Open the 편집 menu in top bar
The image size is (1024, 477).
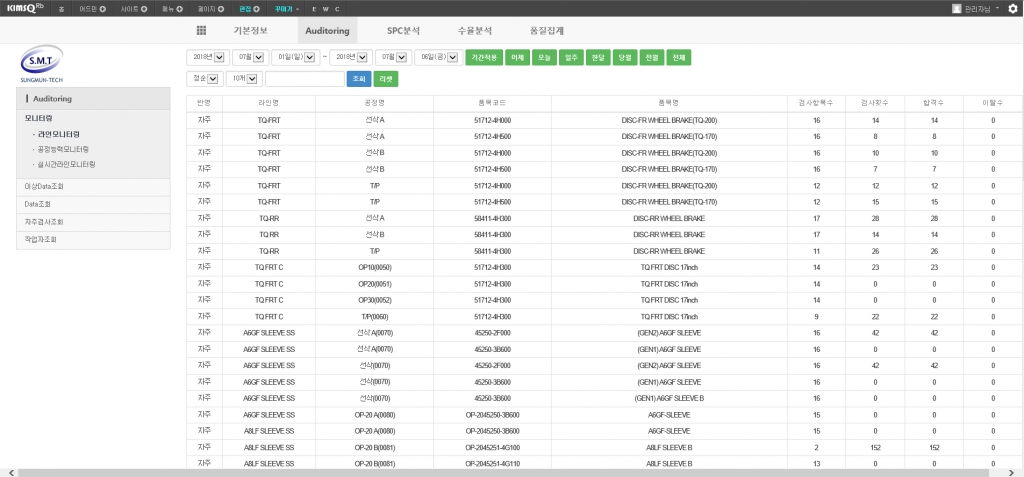pos(249,9)
